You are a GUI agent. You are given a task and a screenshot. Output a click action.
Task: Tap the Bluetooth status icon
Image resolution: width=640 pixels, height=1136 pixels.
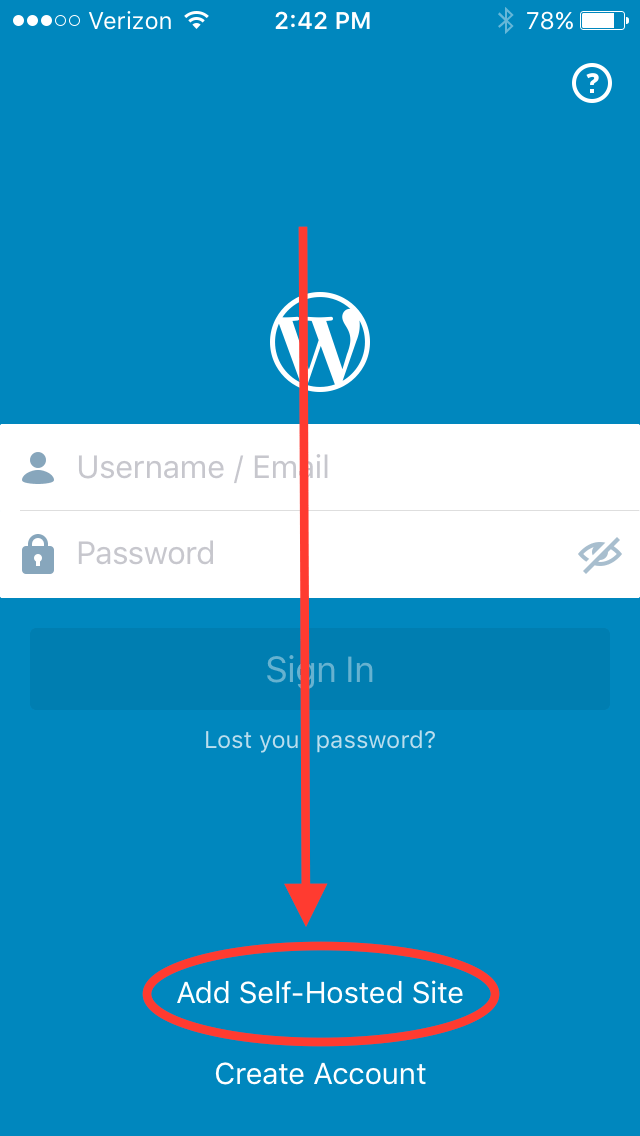504,20
